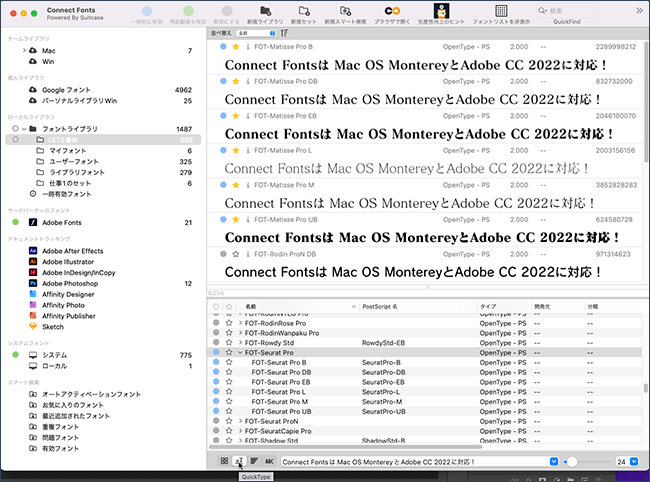
Task: Expand the FOT-Rowdy Std family
Action: 240,343
